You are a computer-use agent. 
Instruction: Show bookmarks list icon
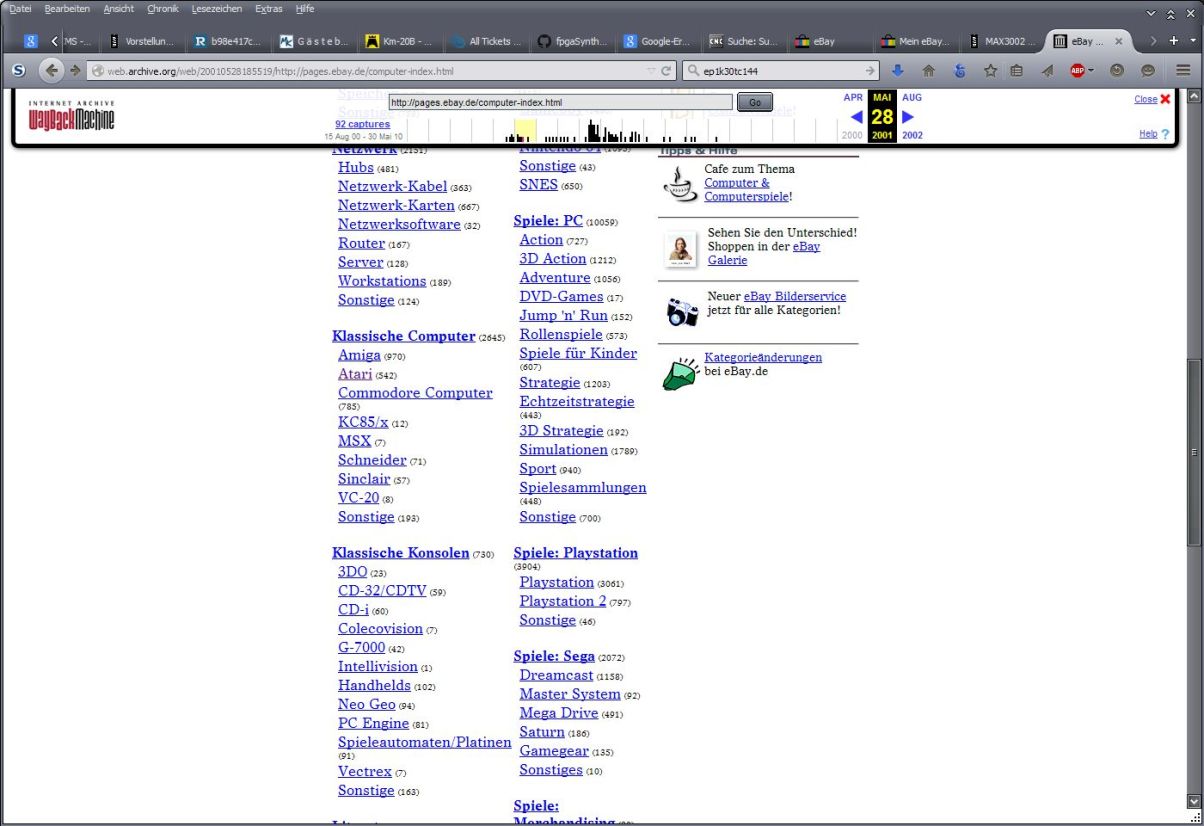pyautogui.click(x=1016, y=71)
